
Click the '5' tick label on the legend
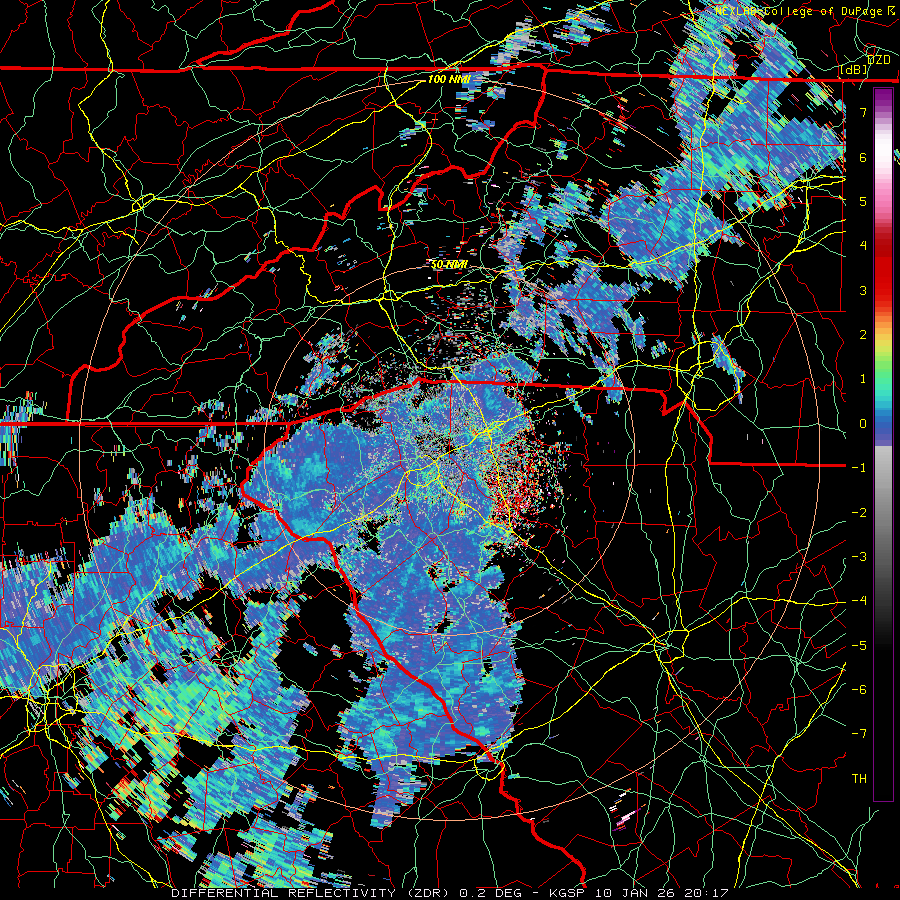coord(863,201)
